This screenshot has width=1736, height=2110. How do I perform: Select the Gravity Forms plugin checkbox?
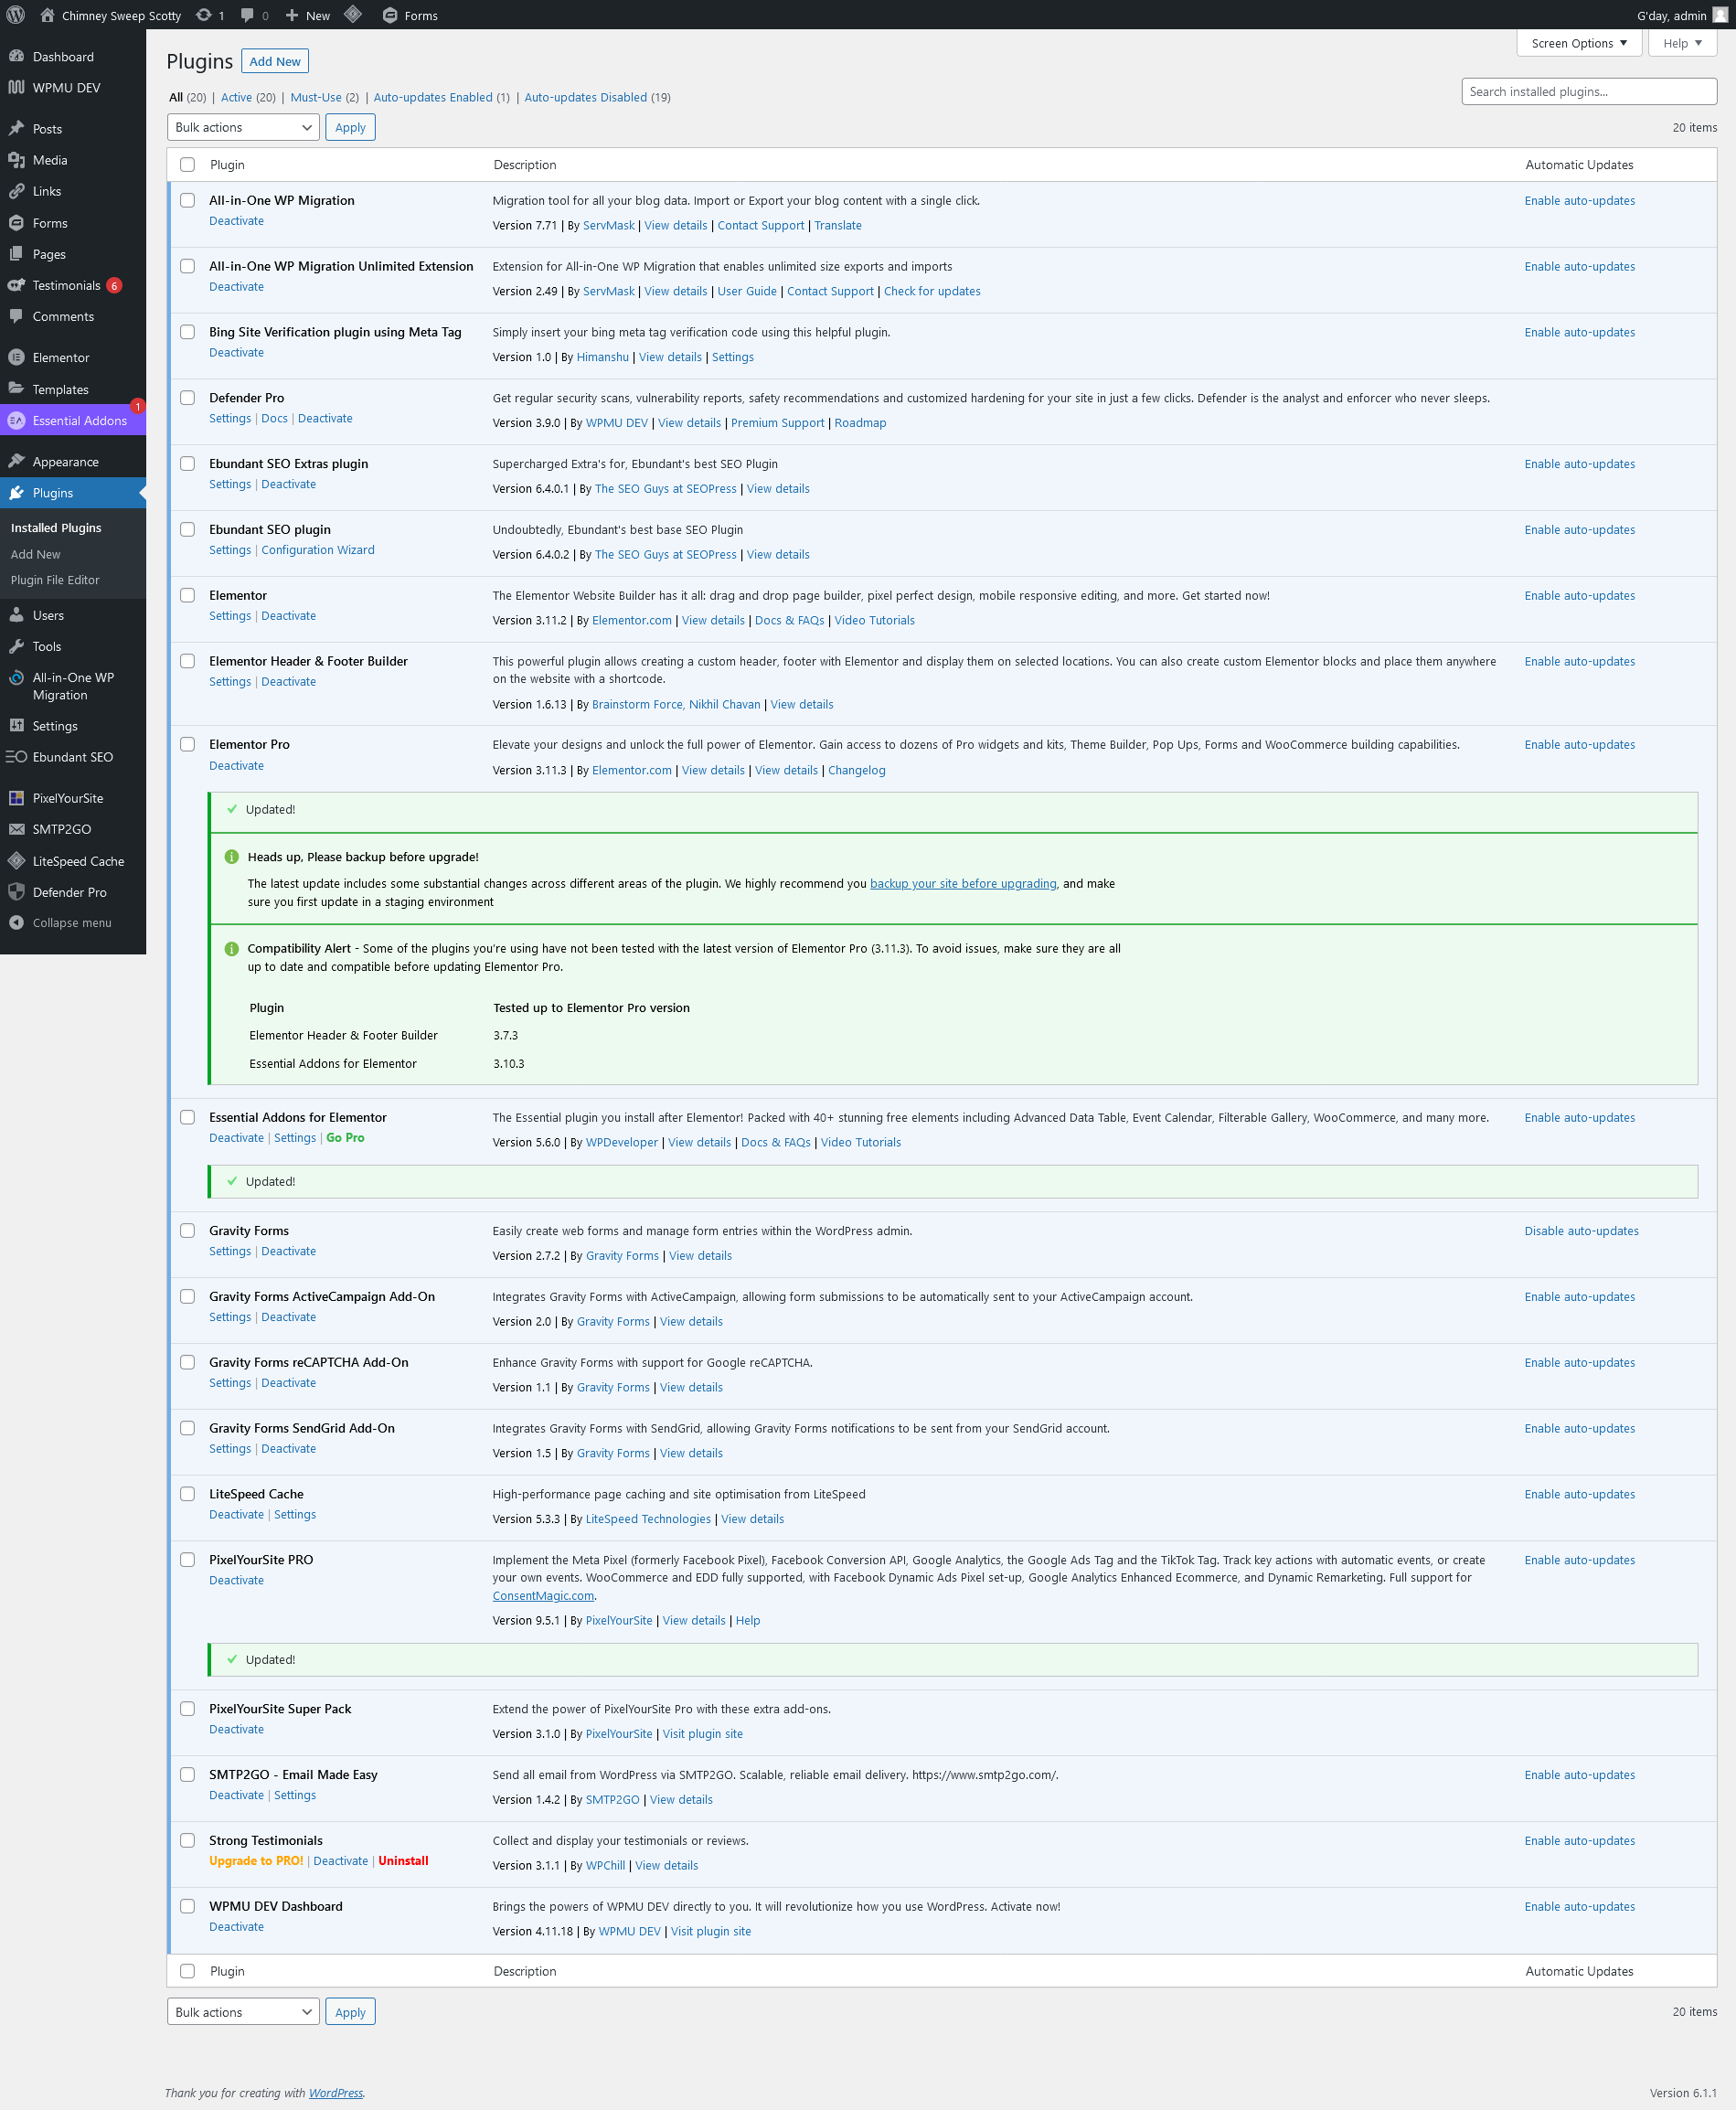(x=187, y=1231)
